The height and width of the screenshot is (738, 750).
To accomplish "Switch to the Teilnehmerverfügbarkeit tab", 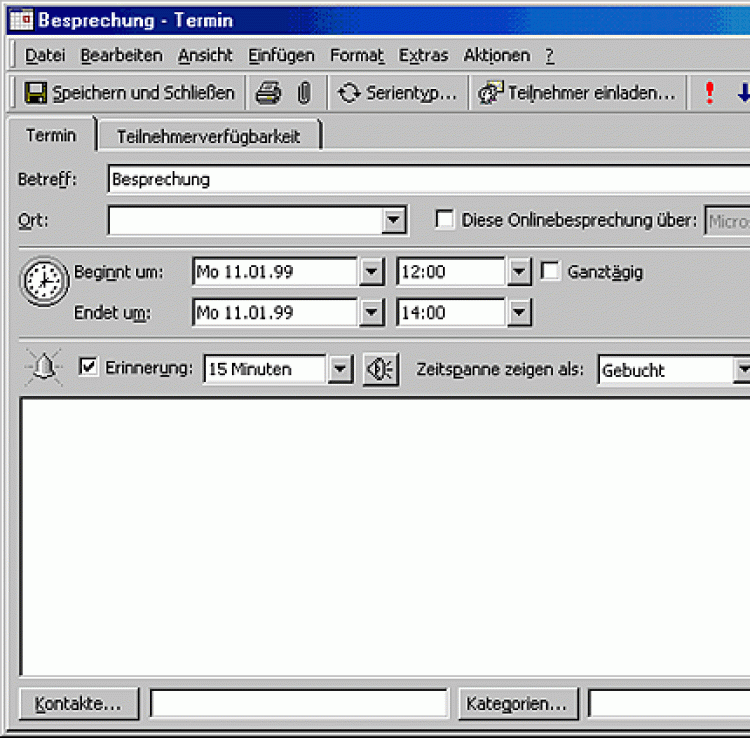I will point(208,136).
